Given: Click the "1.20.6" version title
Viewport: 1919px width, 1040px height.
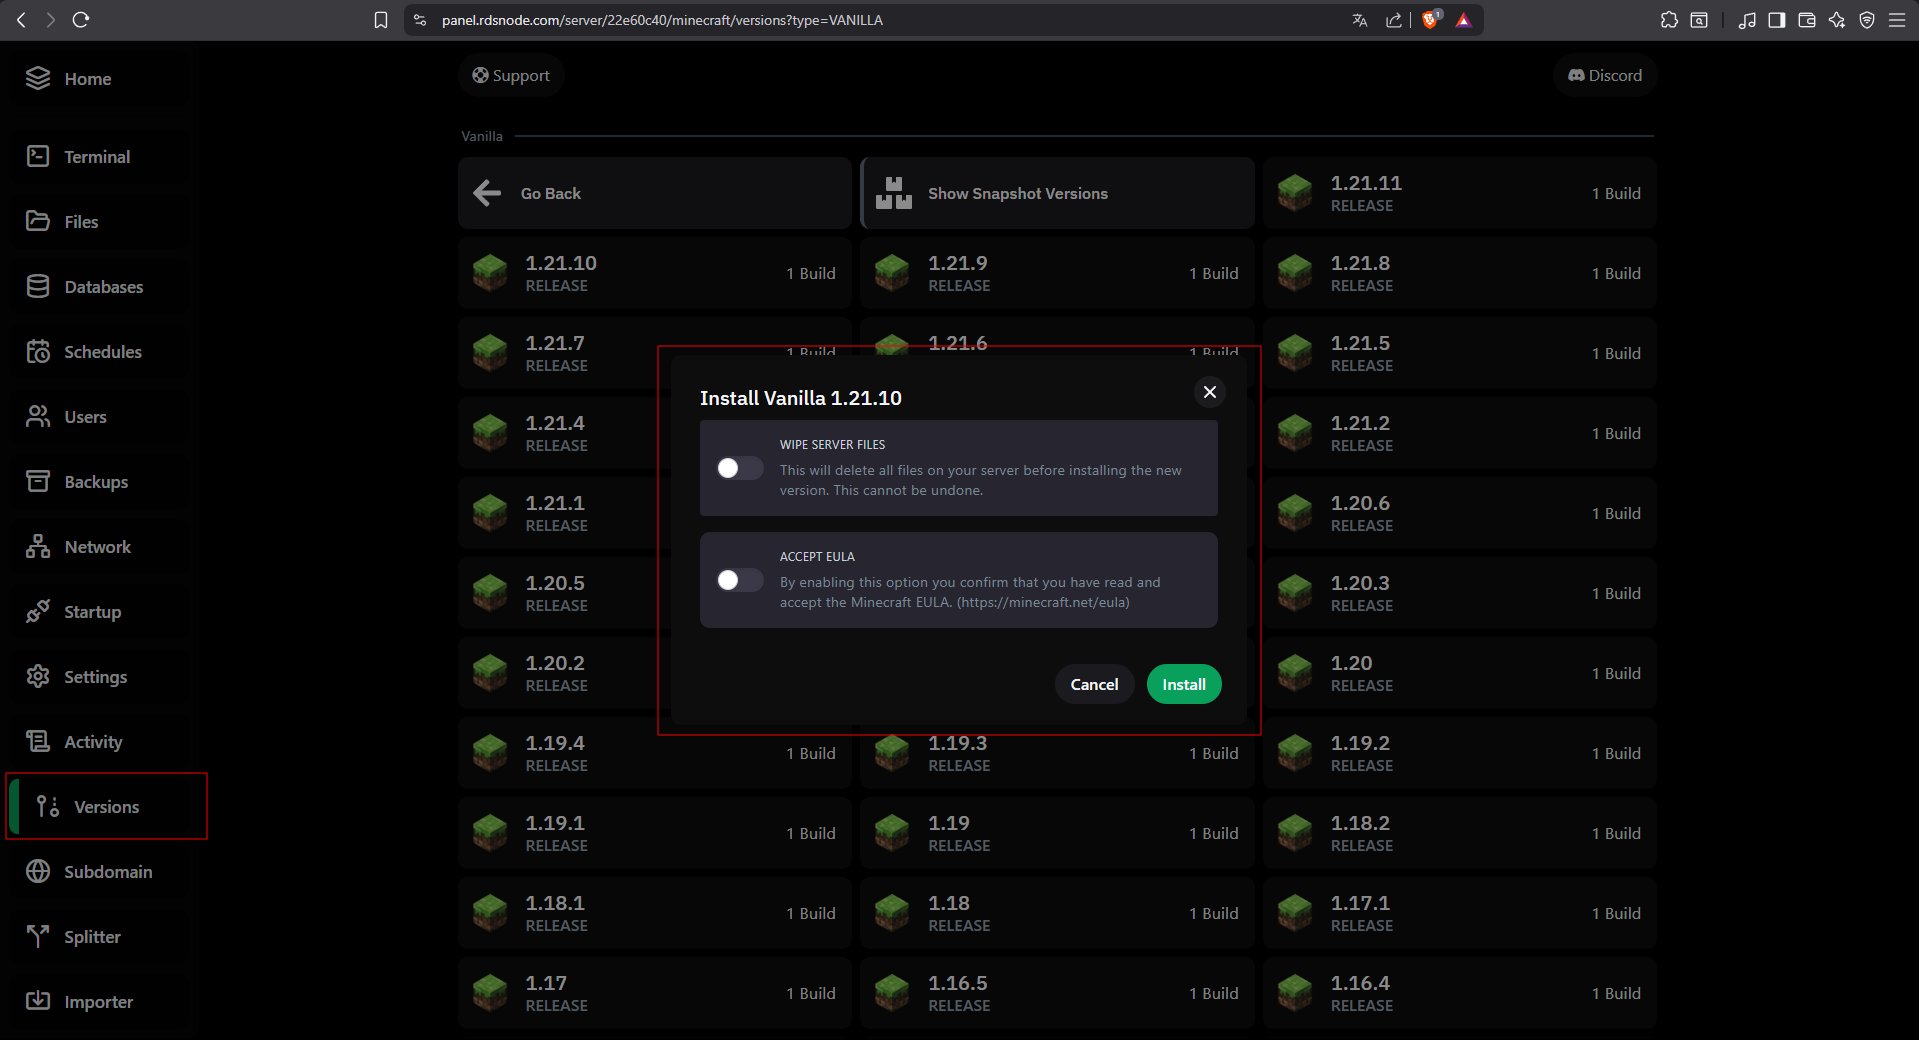Looking at the screenshot, I should 1360,503.
